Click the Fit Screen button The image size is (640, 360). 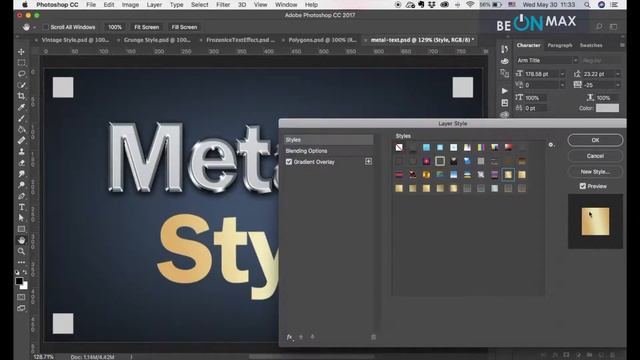point(147,27)
